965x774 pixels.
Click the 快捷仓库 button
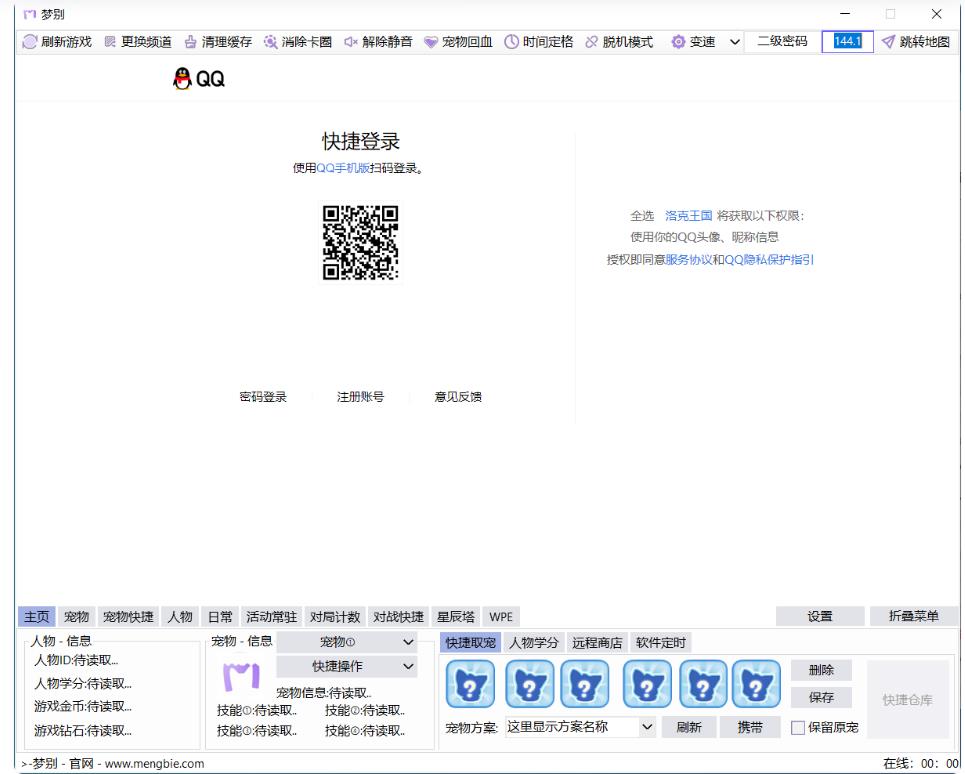pyautogui.click(x=908, y=700)
